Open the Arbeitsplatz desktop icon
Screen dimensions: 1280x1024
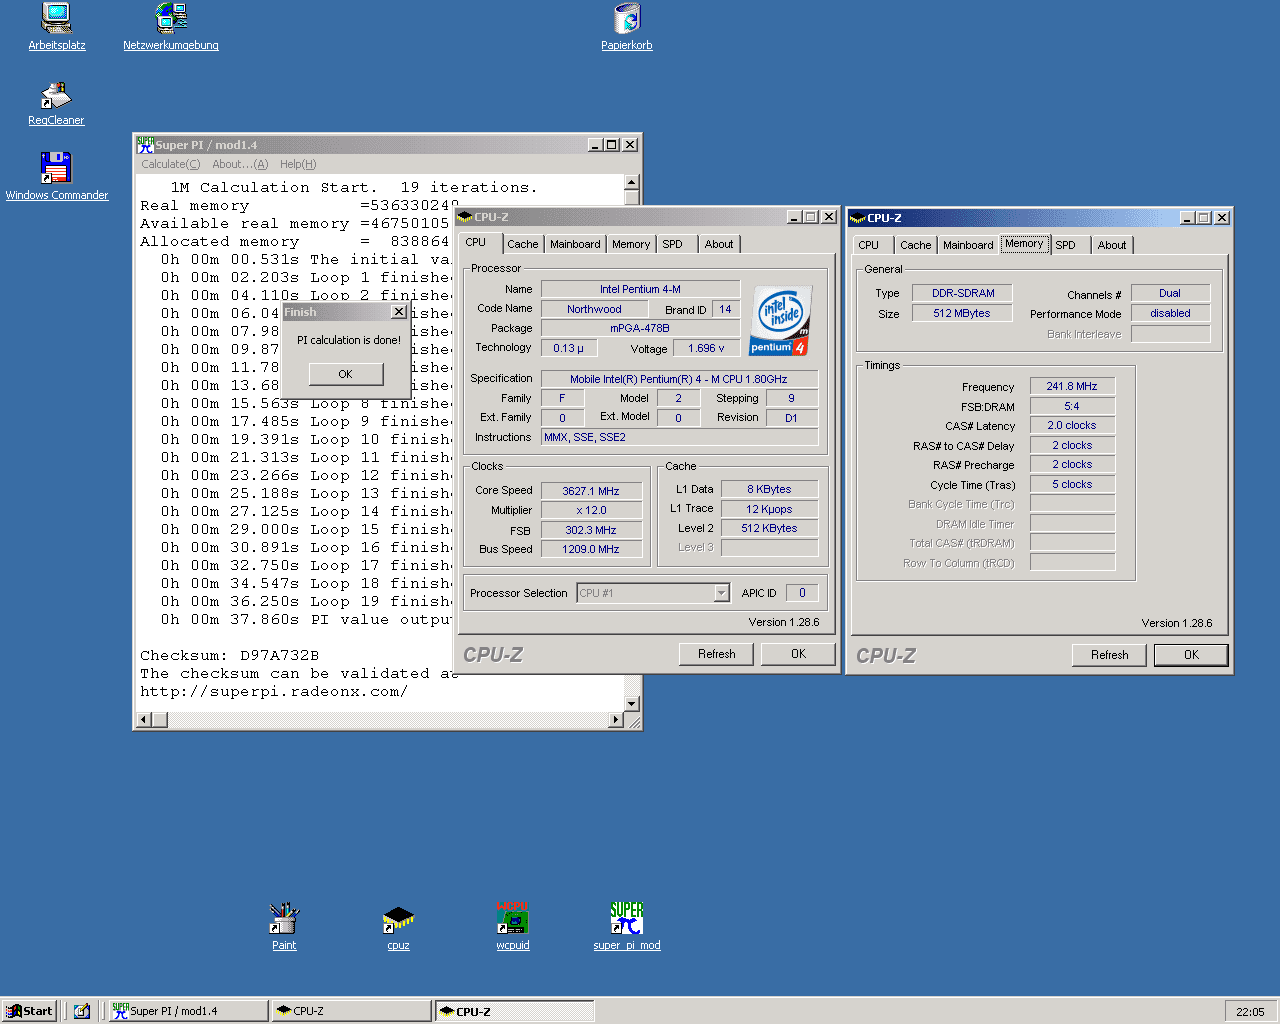point(56,18)
